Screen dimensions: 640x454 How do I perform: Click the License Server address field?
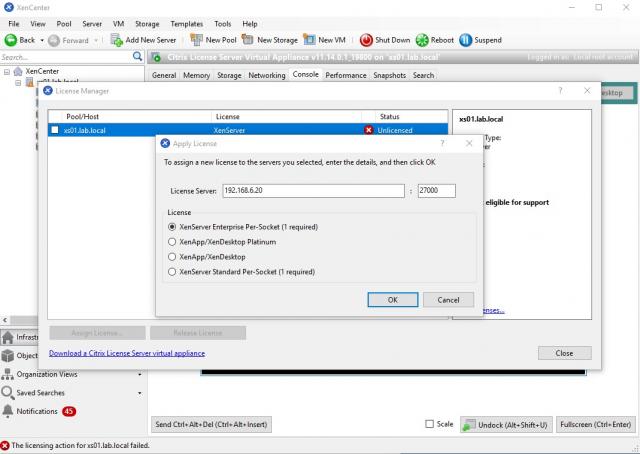coord(313,191)
